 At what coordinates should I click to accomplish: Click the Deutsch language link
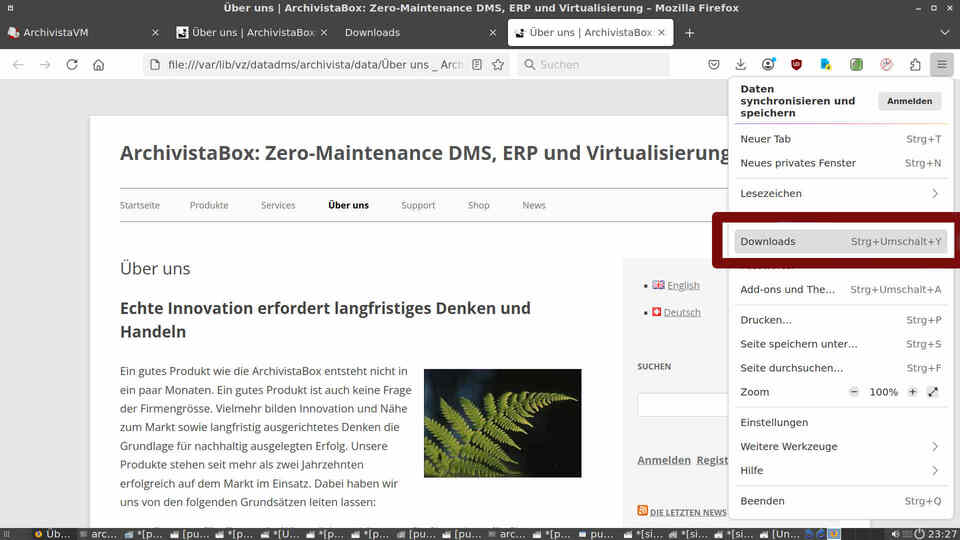coord(681,312)
